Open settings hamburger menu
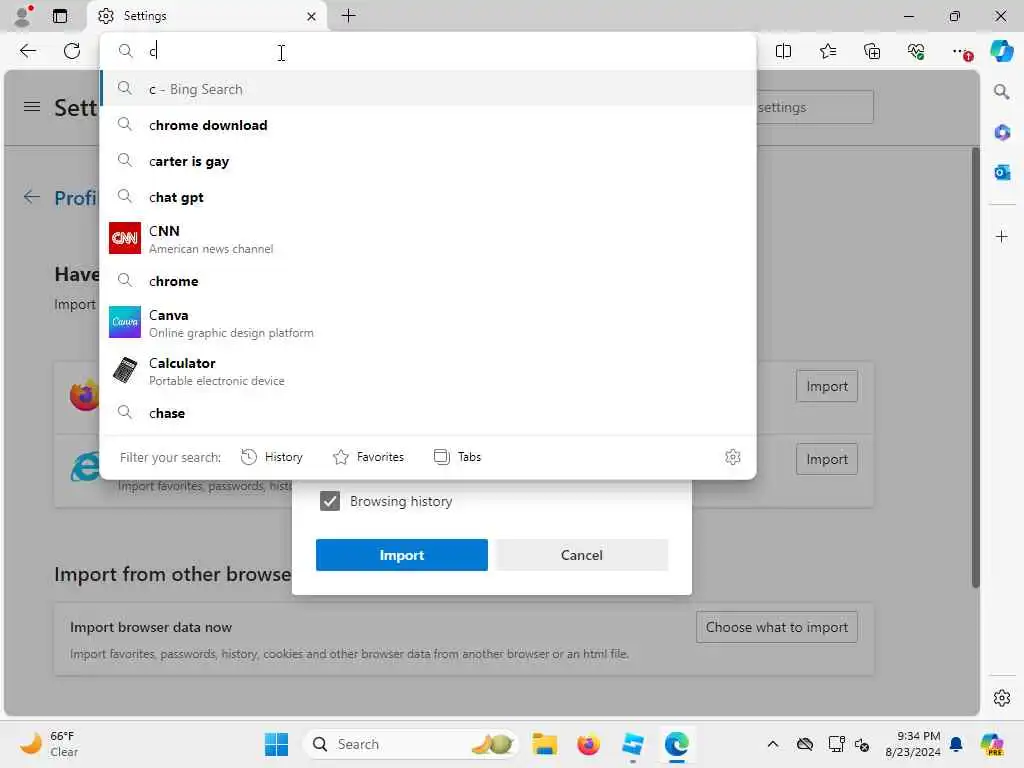The width and height of the screenshot is (1024, 768). (x=31, y=106)
